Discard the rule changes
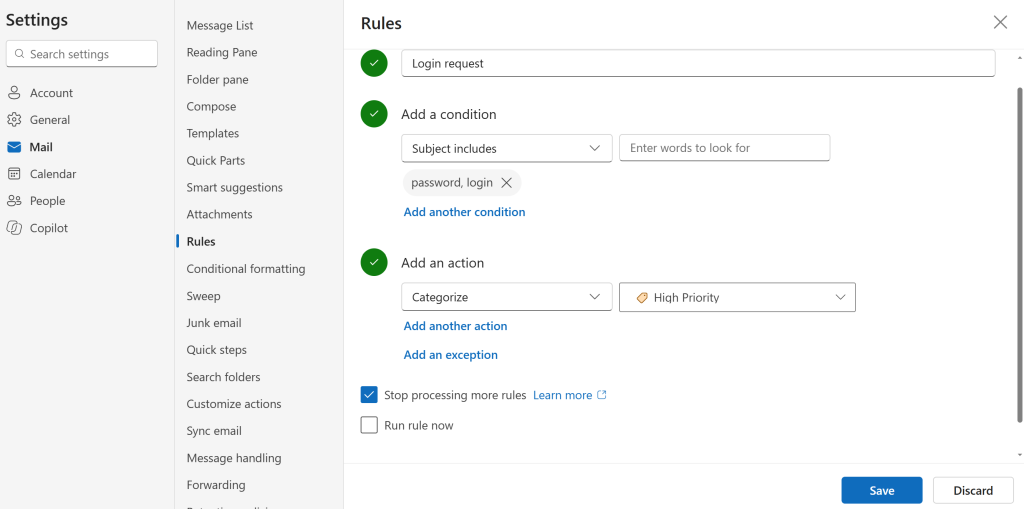 [x=973, y=491]
